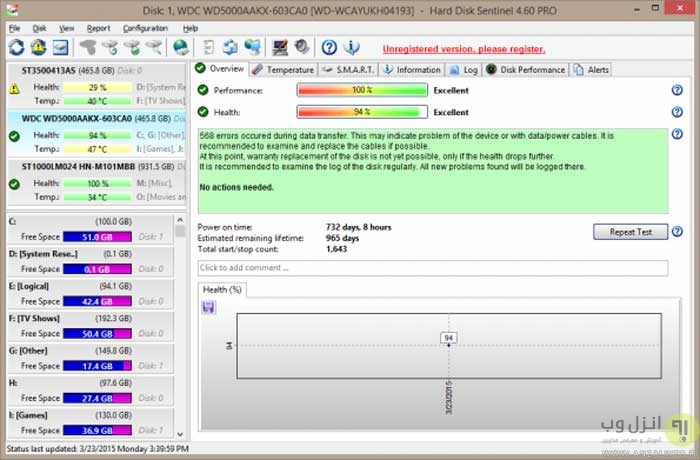Open the File menu
The image size is (700, 460).
point(14,28)
